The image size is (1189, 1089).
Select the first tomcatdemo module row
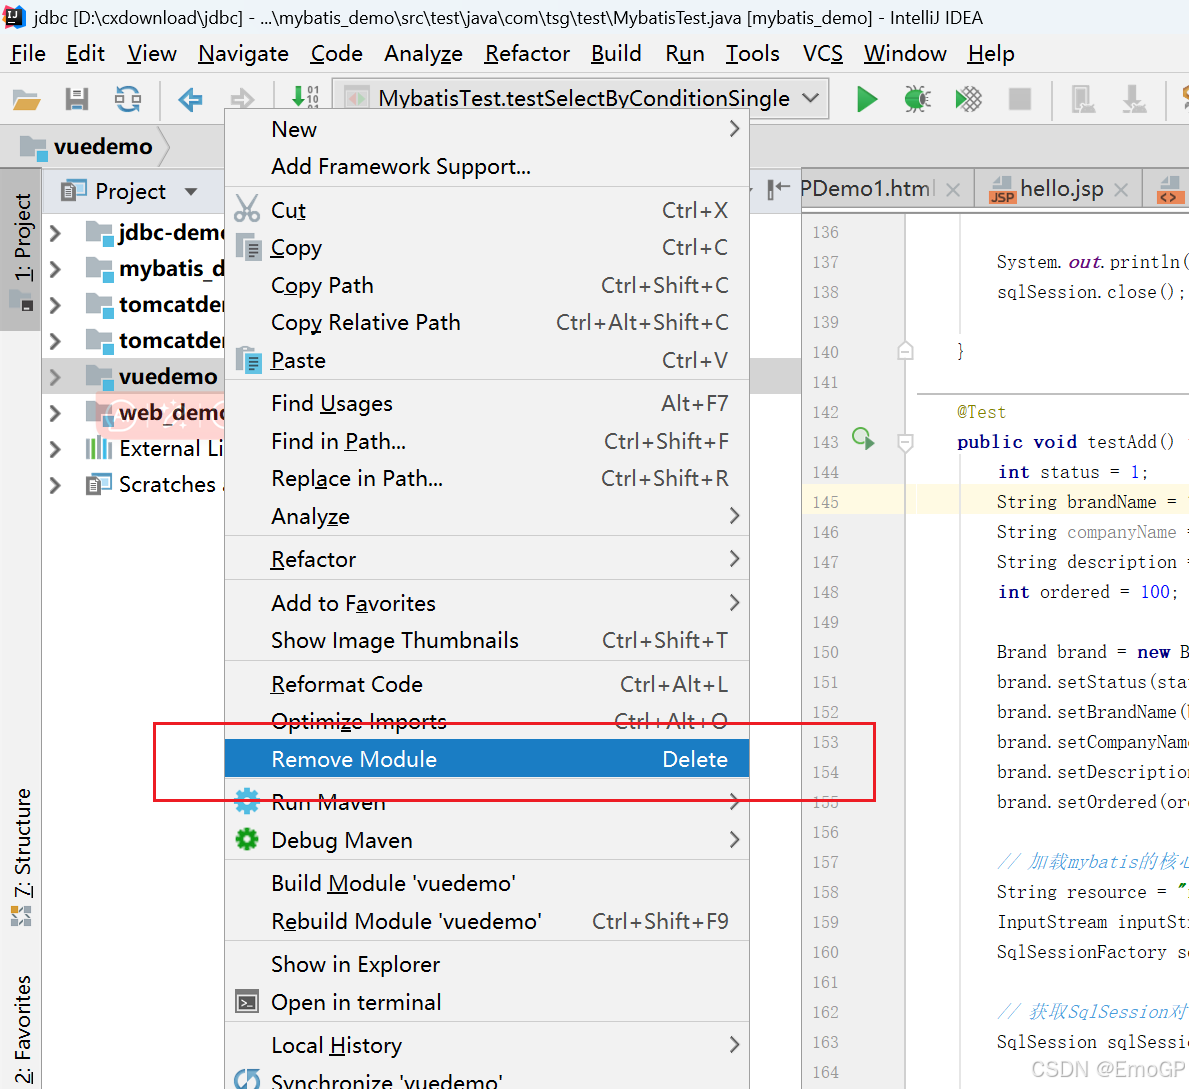134,304
